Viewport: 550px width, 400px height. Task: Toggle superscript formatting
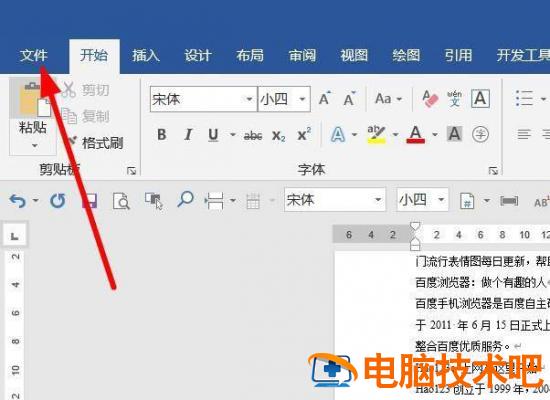(304, 134)
